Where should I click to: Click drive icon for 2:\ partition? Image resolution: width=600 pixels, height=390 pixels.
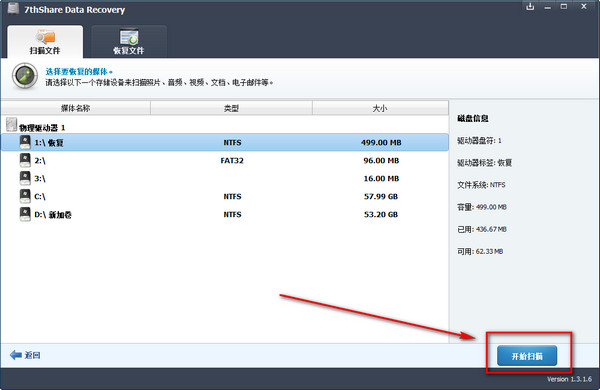coord(25,160)
